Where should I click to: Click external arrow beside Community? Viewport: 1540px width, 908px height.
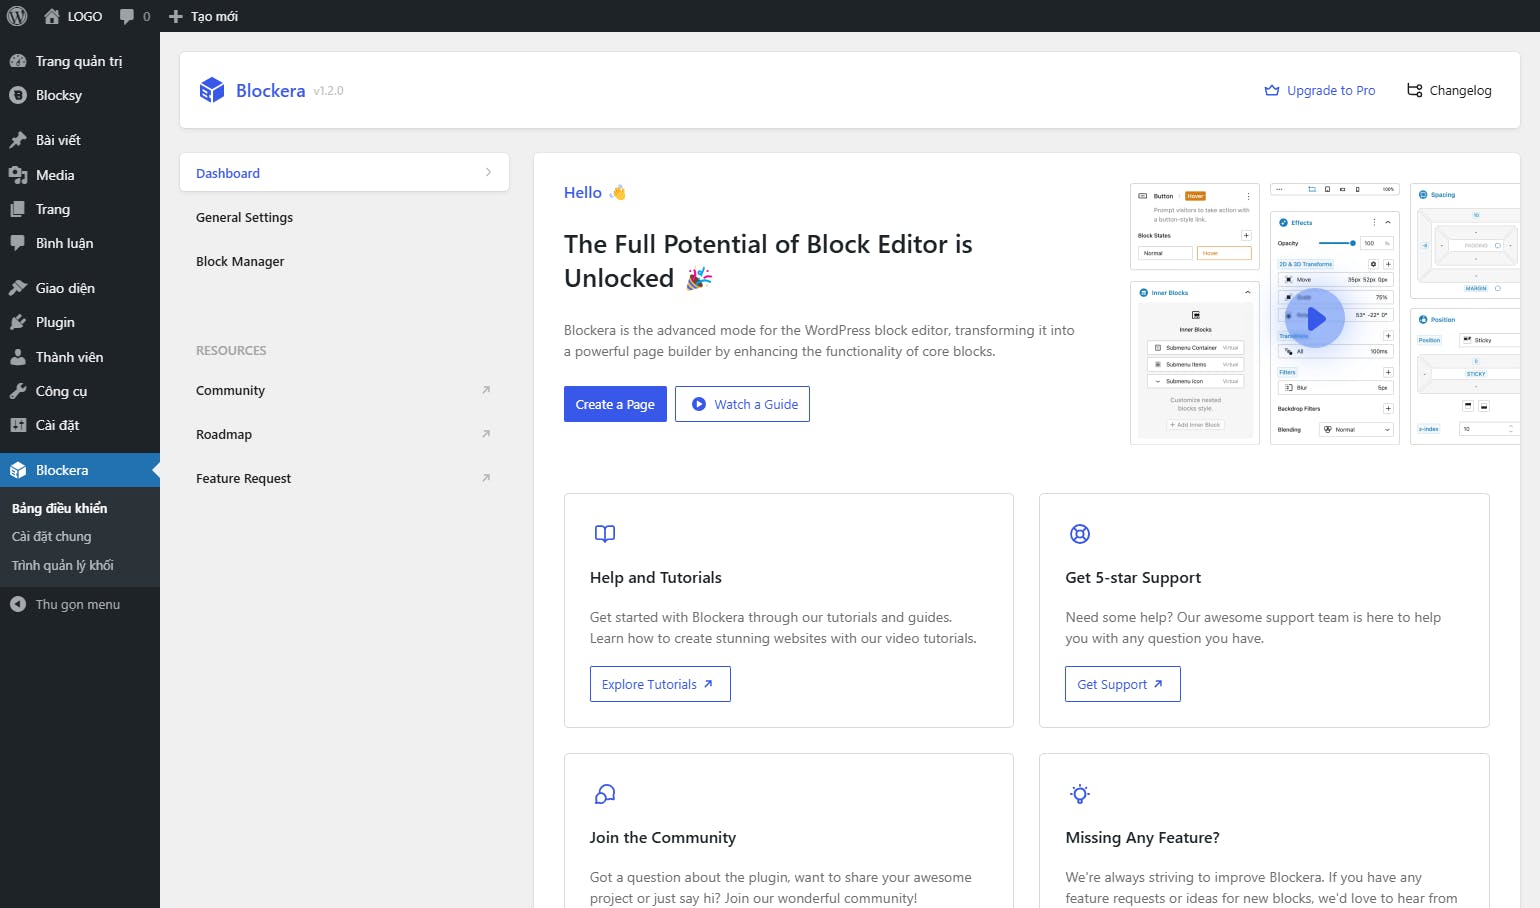click(486, 390)
